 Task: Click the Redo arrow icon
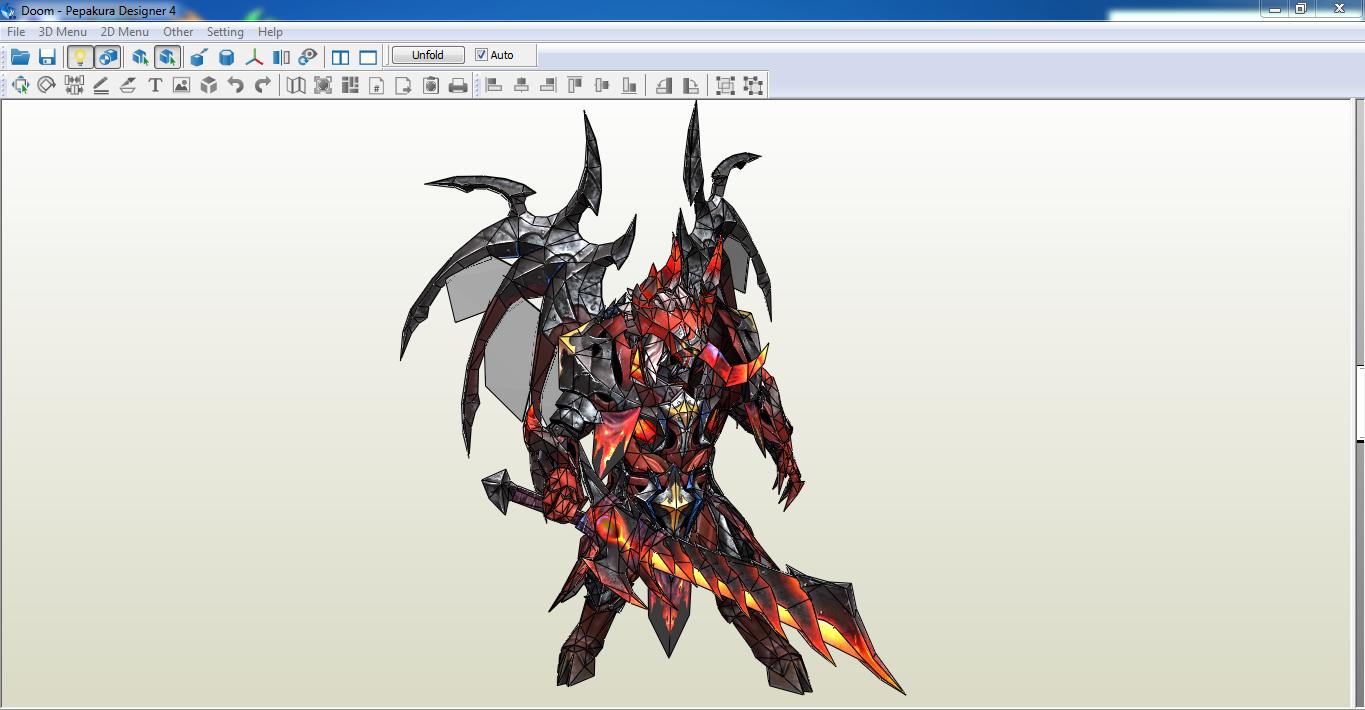[262, 86]
